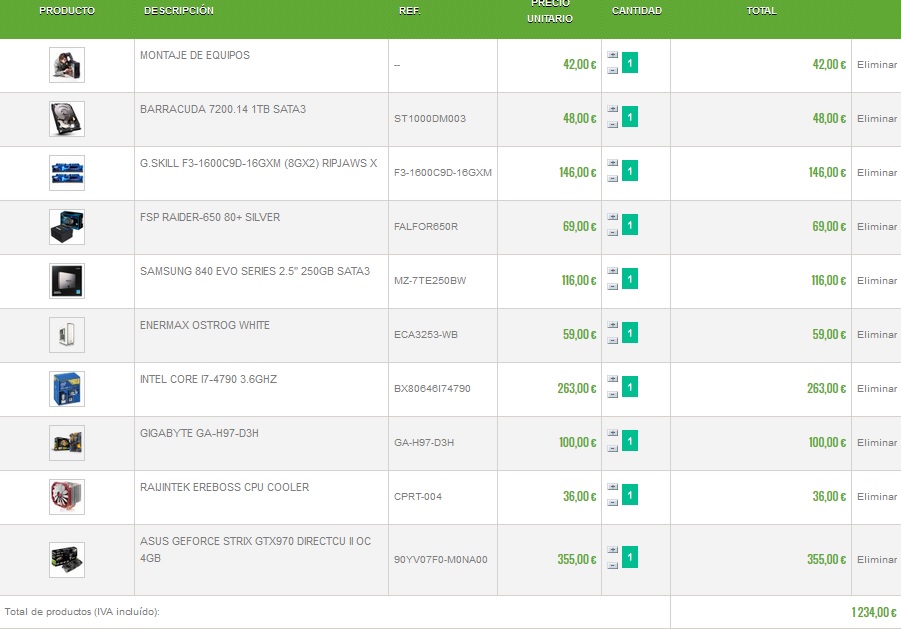The width and height of the screenshot is (901, 629).
Task: Open BARRACUDA 7200.14 1TB SATA3 description
Action: tap(223, 110)
